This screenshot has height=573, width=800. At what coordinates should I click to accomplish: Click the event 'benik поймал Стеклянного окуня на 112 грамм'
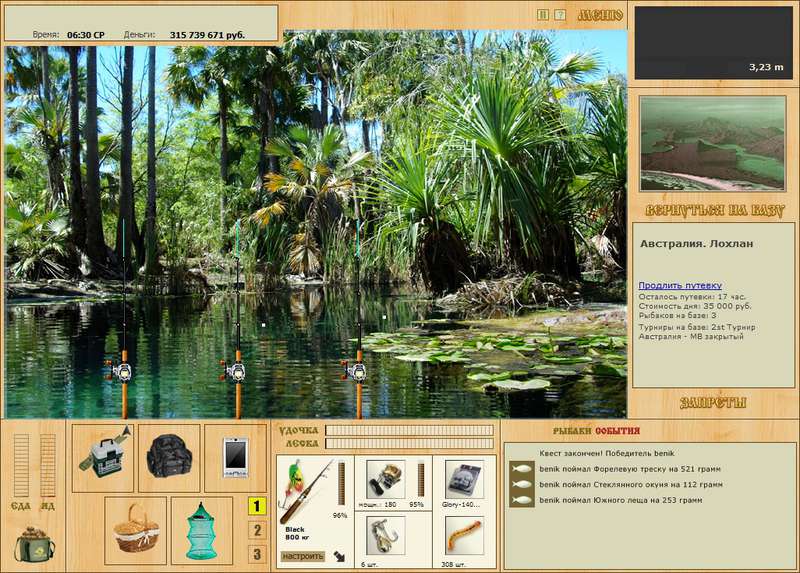pyautogui.click(x=631, y=485)
